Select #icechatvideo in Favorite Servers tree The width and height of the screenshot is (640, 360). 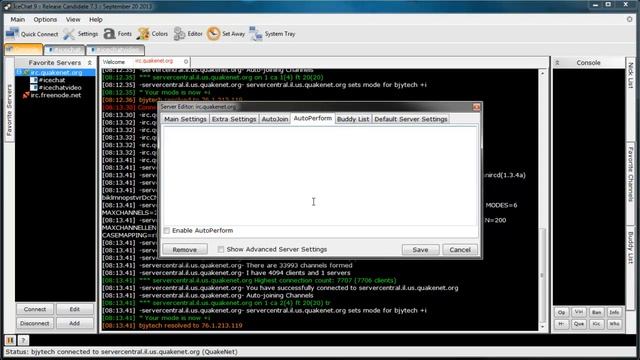[x=60, y=87]
